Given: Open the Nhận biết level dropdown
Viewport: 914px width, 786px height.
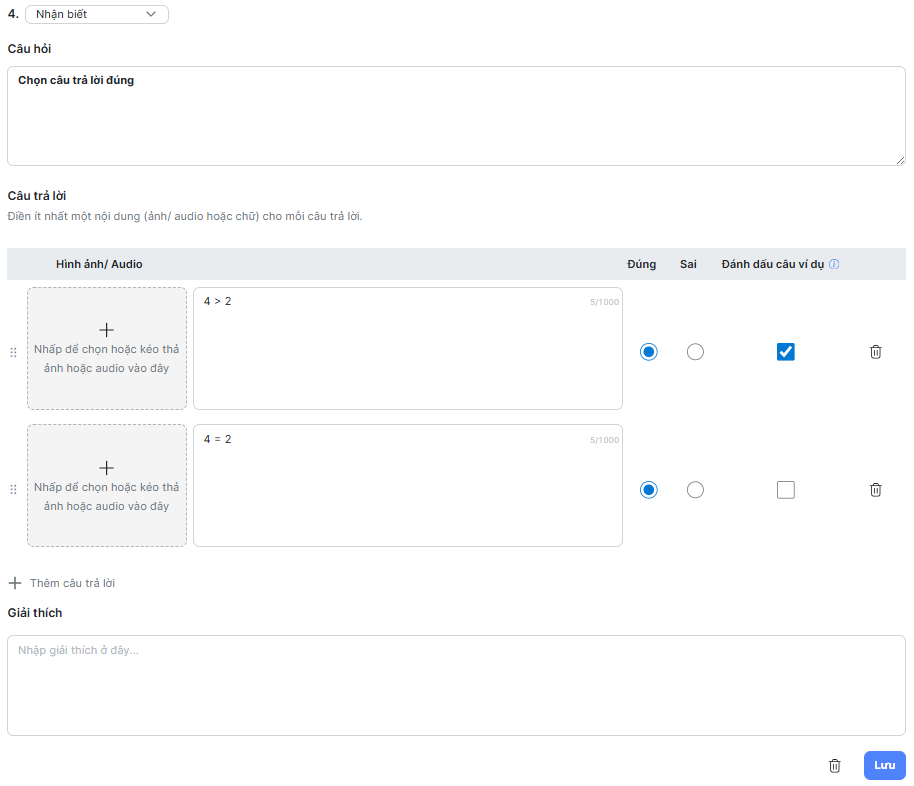Looking at the screenshot, I should [96, 14].
